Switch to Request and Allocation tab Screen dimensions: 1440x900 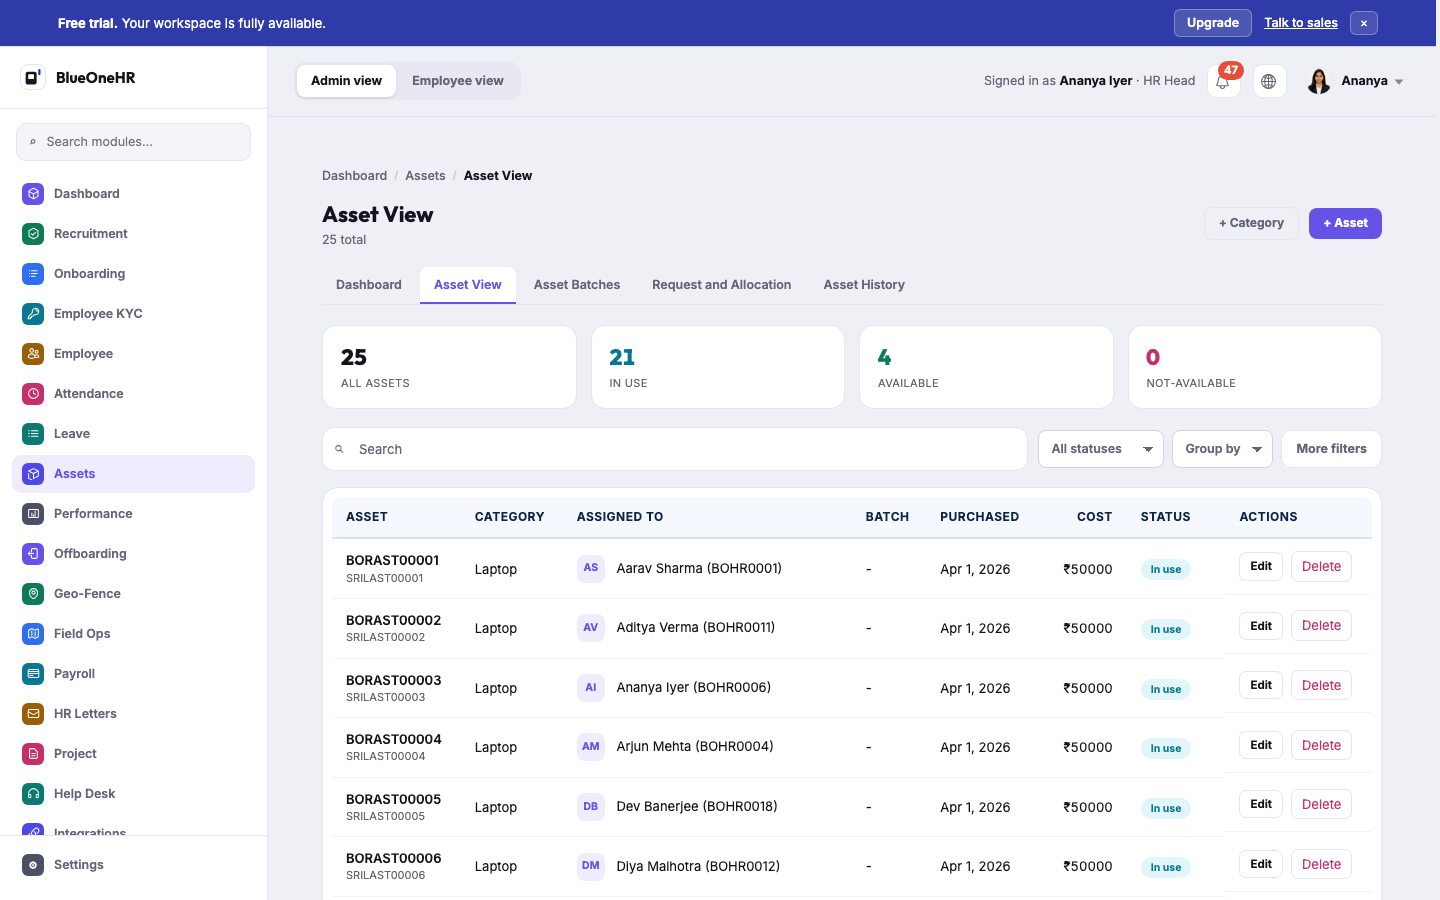pyautogui.click(x=722, y=285)
